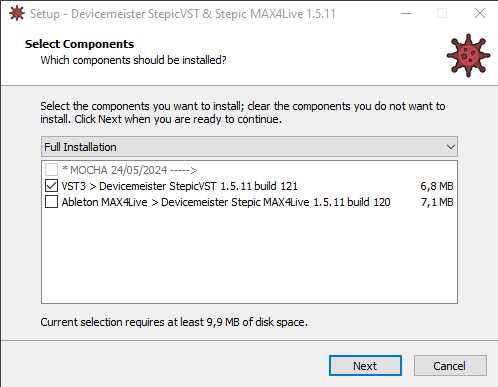The height and width of the screenshot is (387, 498).
Task: Click the MOCHA 24/05/2024 list entry
Action: (130, 170)
